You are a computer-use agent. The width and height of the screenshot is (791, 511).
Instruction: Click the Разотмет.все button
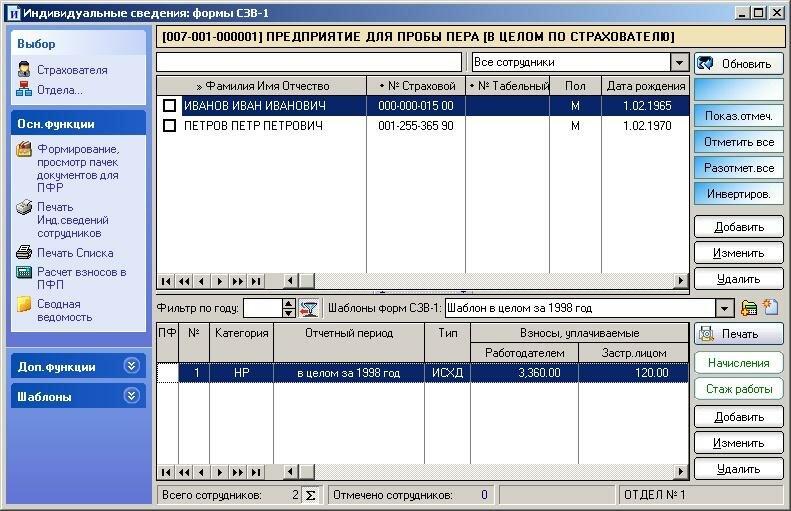pyautogui.click(x=739, y=168)
